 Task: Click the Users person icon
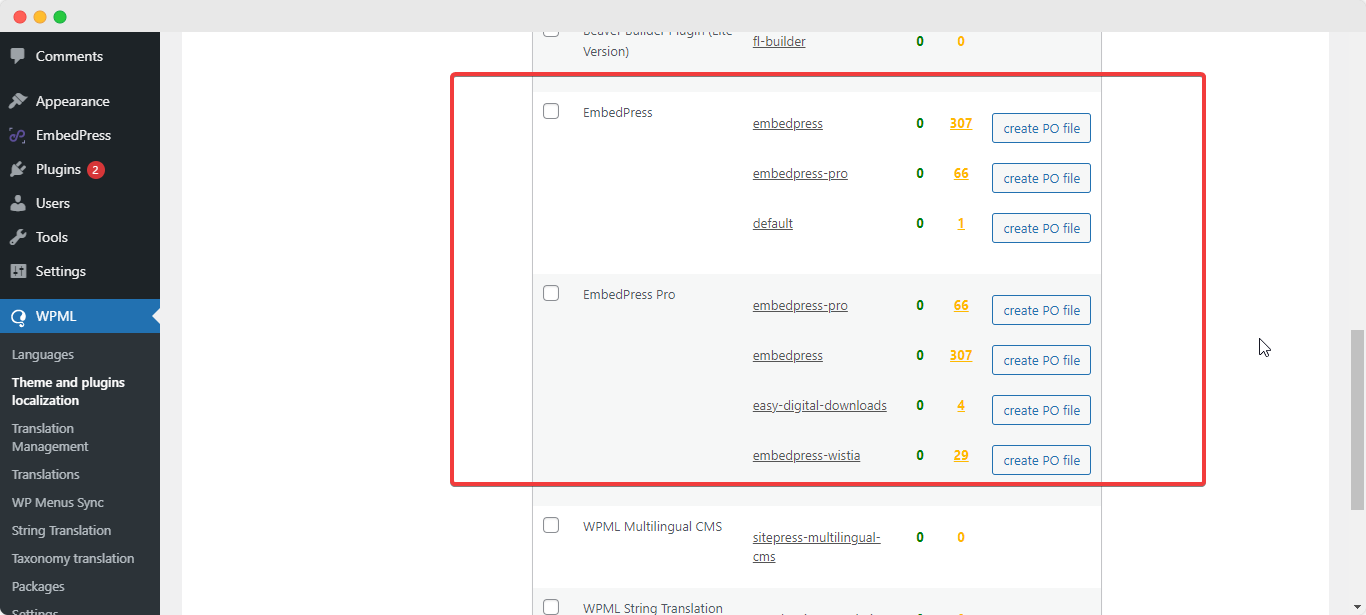pyautogui.click(x=17, y=203)
